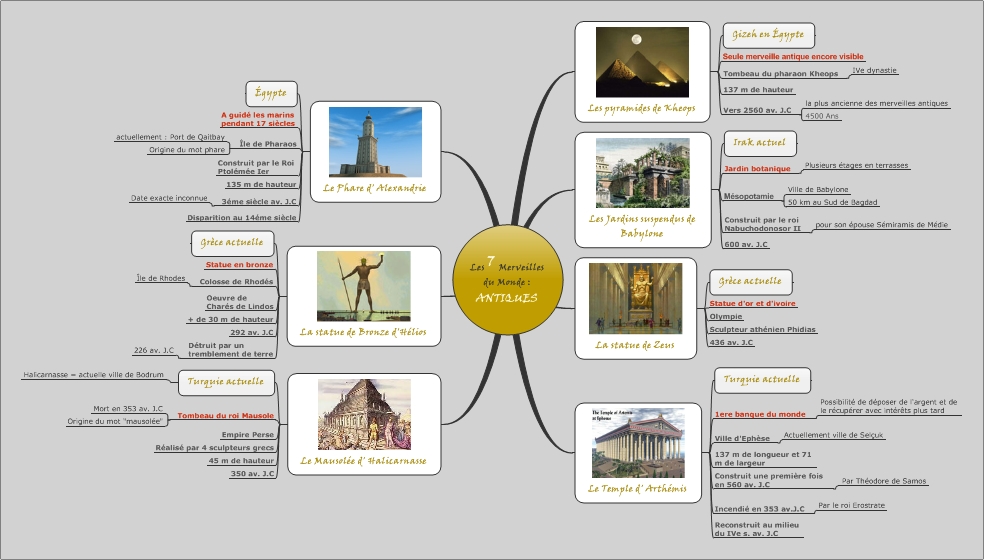Select the 'Égypte' label above the lighthouse branch
This screenshot has width=984, height=560.
point(271,93)
